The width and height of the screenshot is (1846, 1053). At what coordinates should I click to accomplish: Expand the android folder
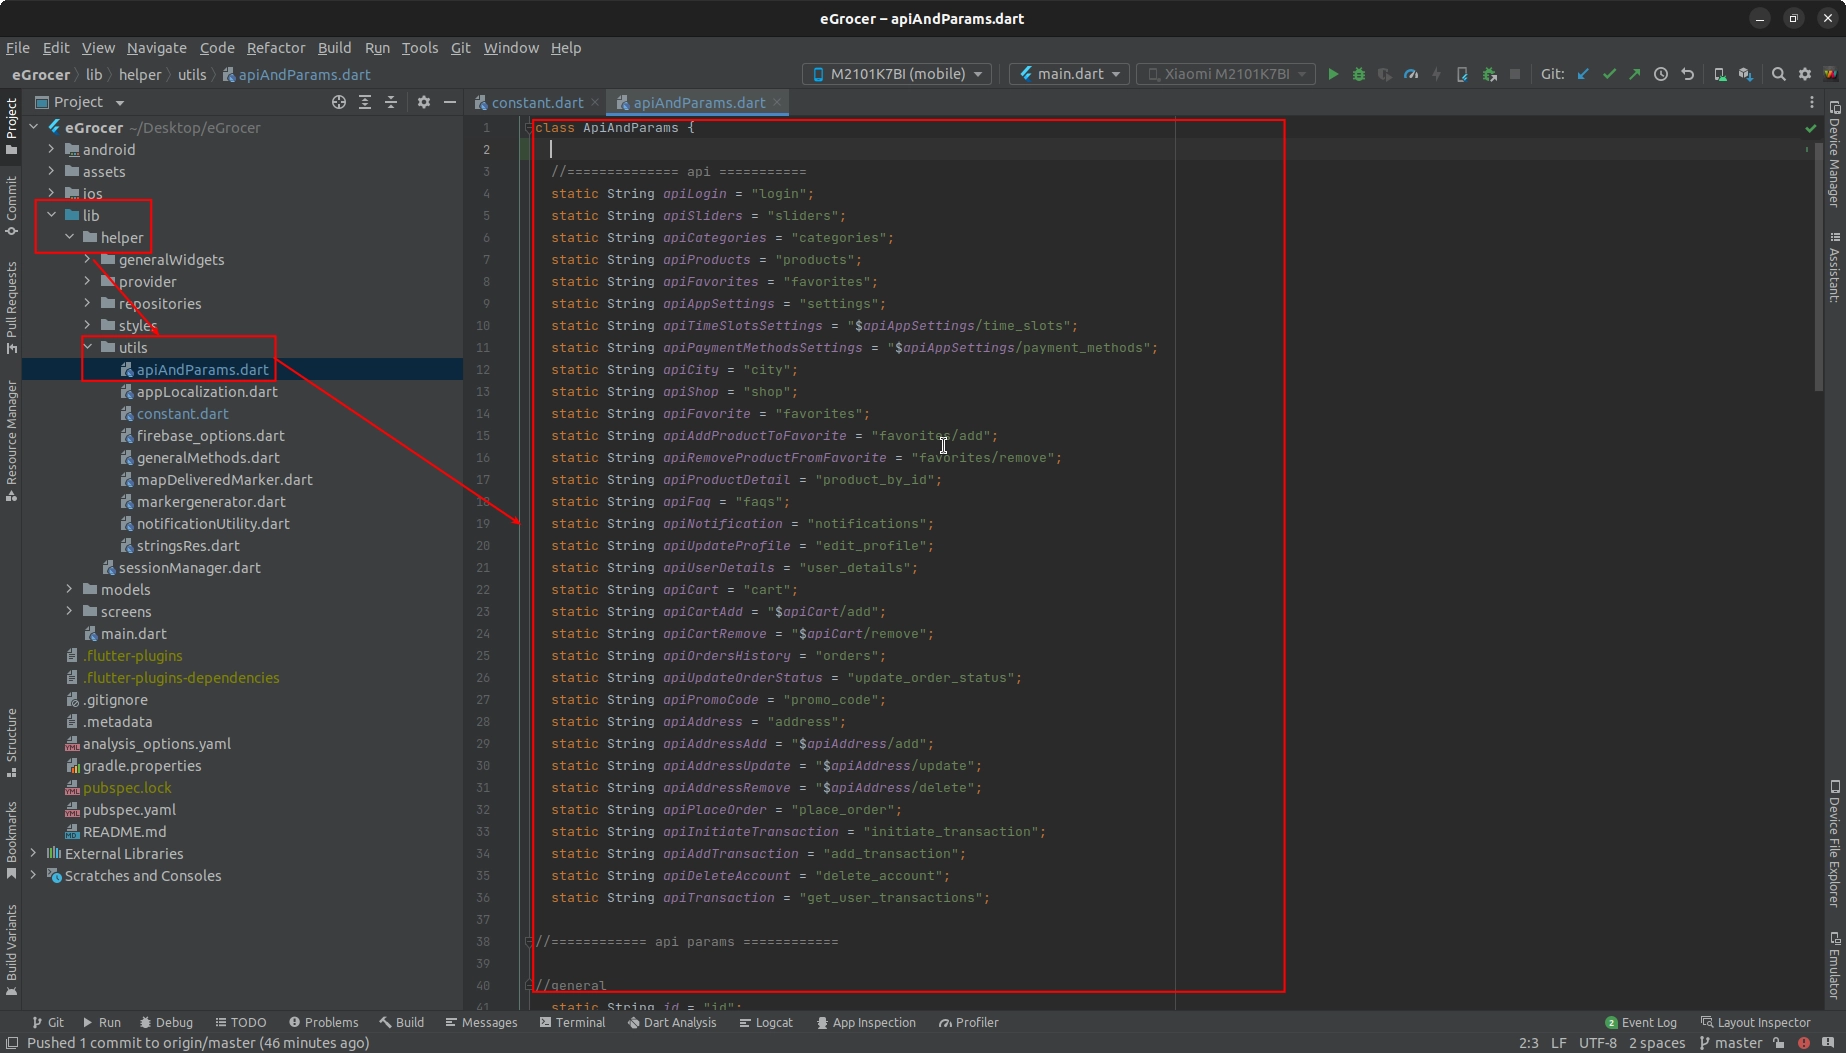[51, 149]
